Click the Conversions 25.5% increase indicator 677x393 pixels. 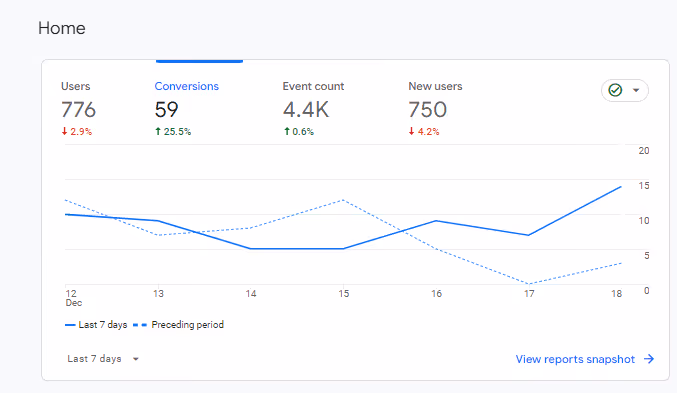173,132
